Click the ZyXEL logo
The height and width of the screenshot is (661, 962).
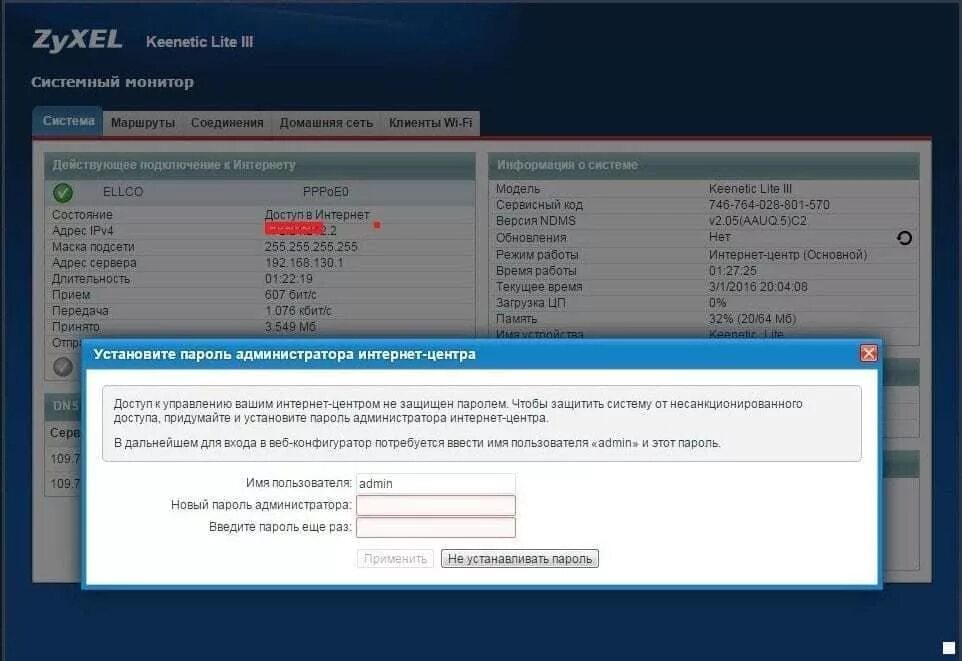click(x=77, y=41)
